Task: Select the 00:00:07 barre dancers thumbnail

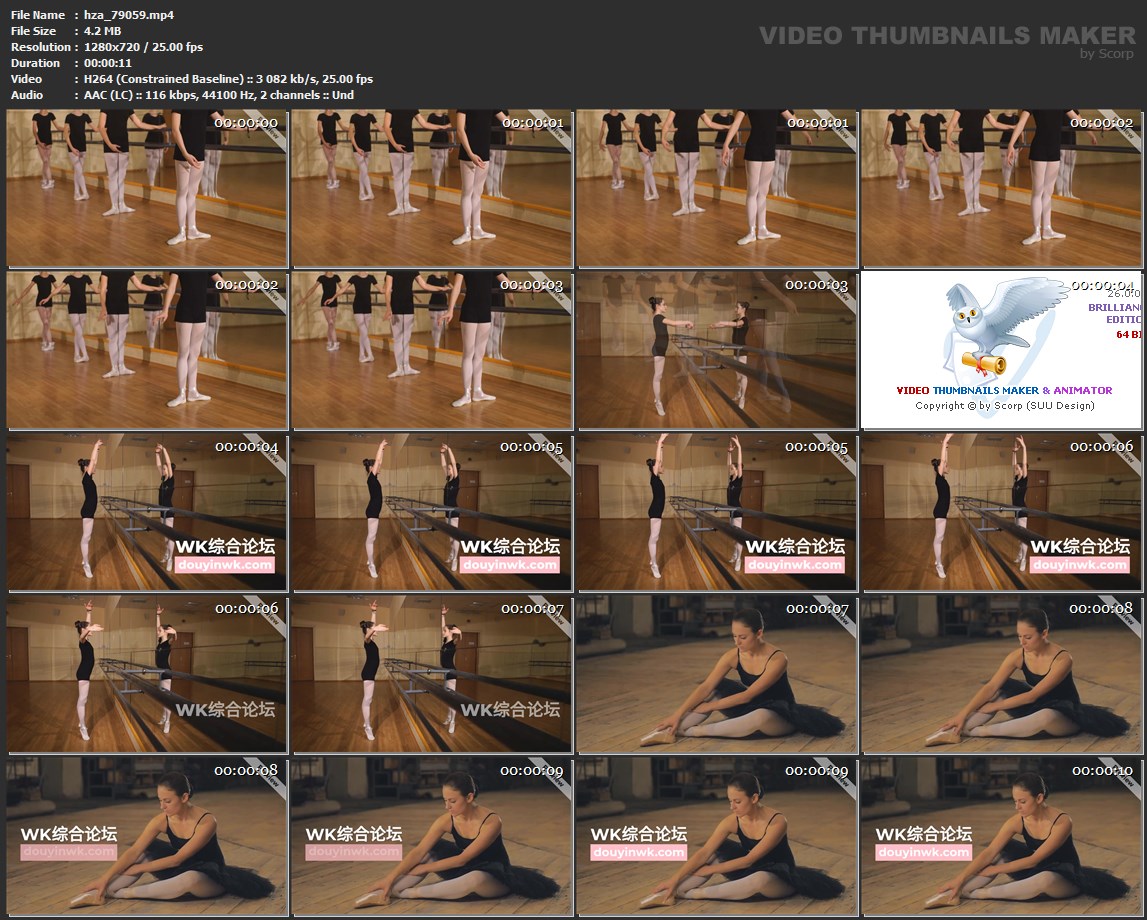Action: 431,675
